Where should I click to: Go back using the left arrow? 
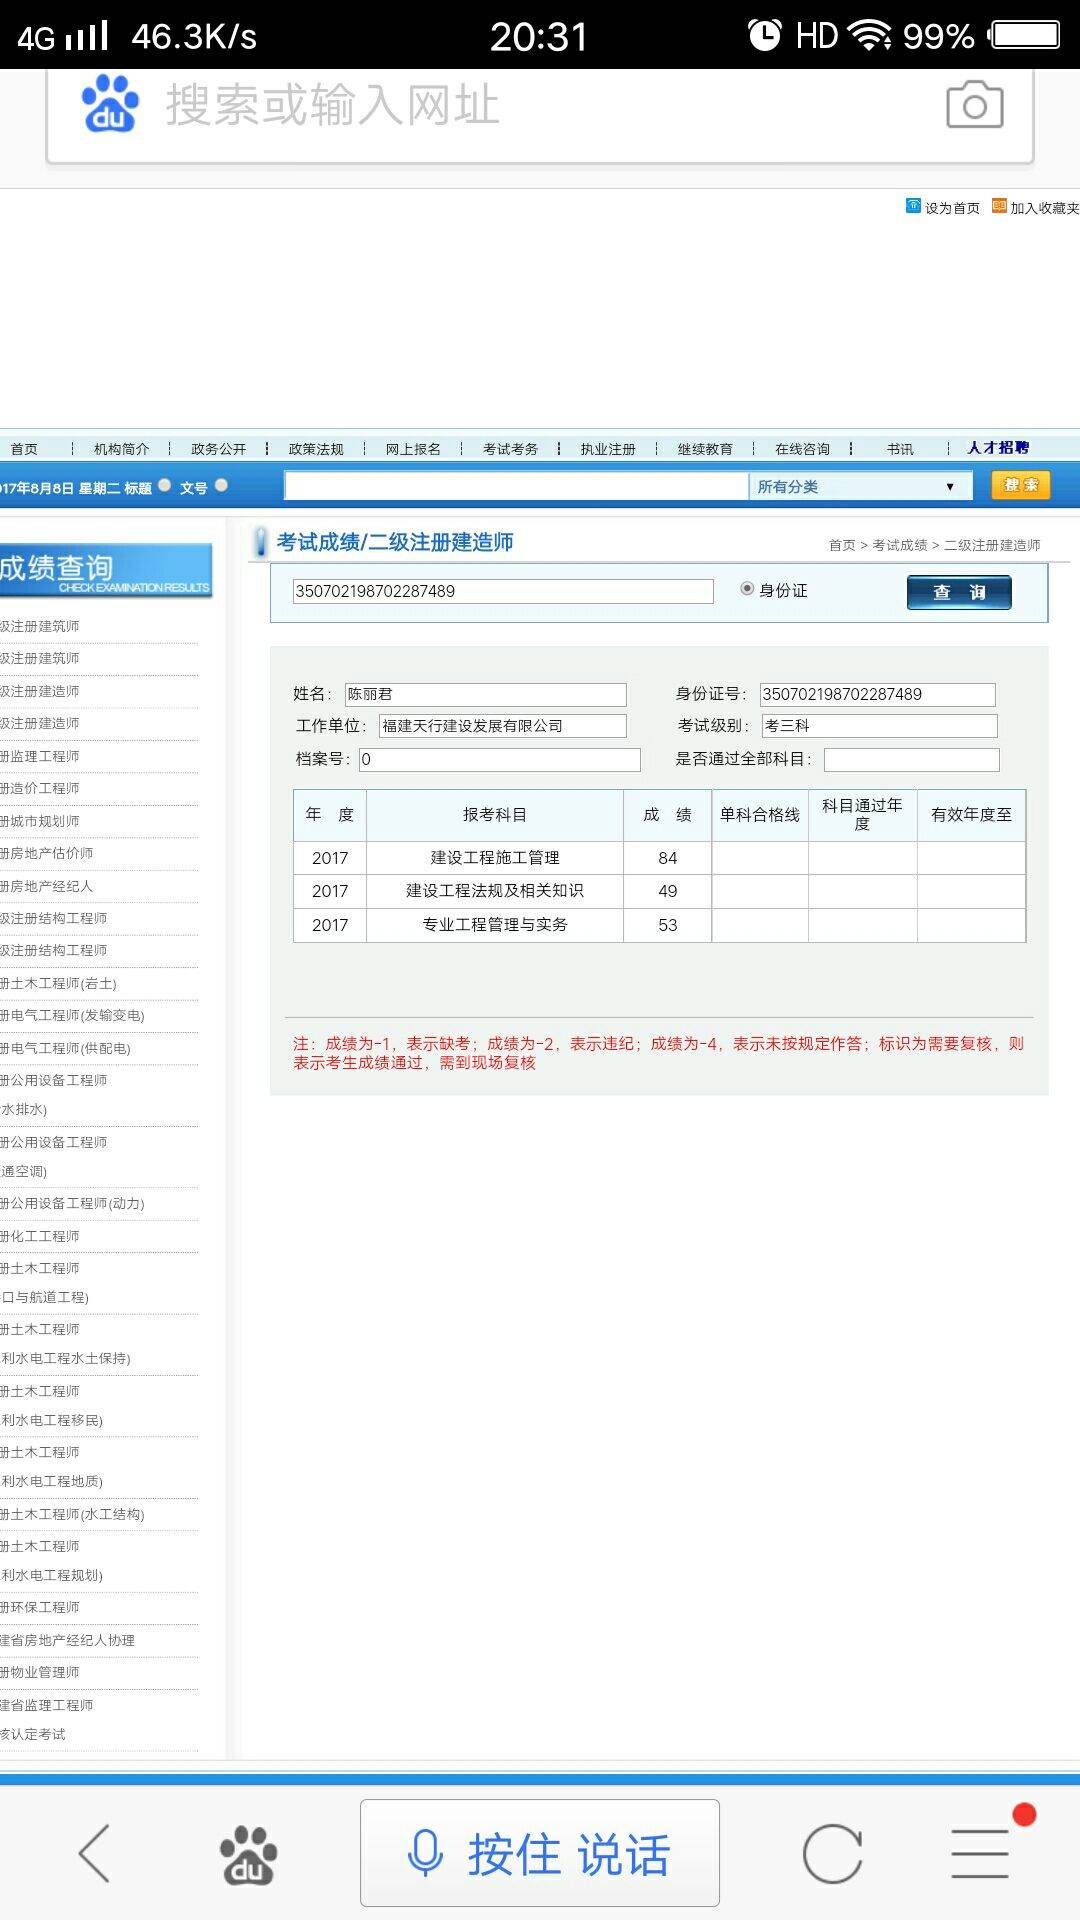click(x=94, y=1853)
